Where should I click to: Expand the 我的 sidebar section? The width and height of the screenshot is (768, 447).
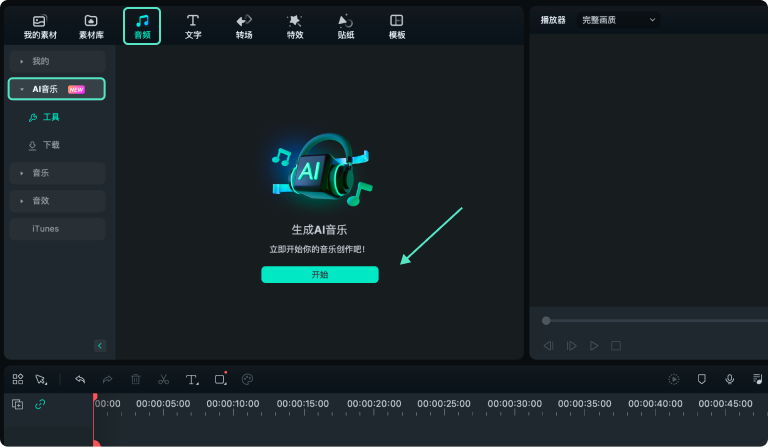click(57, 61)
